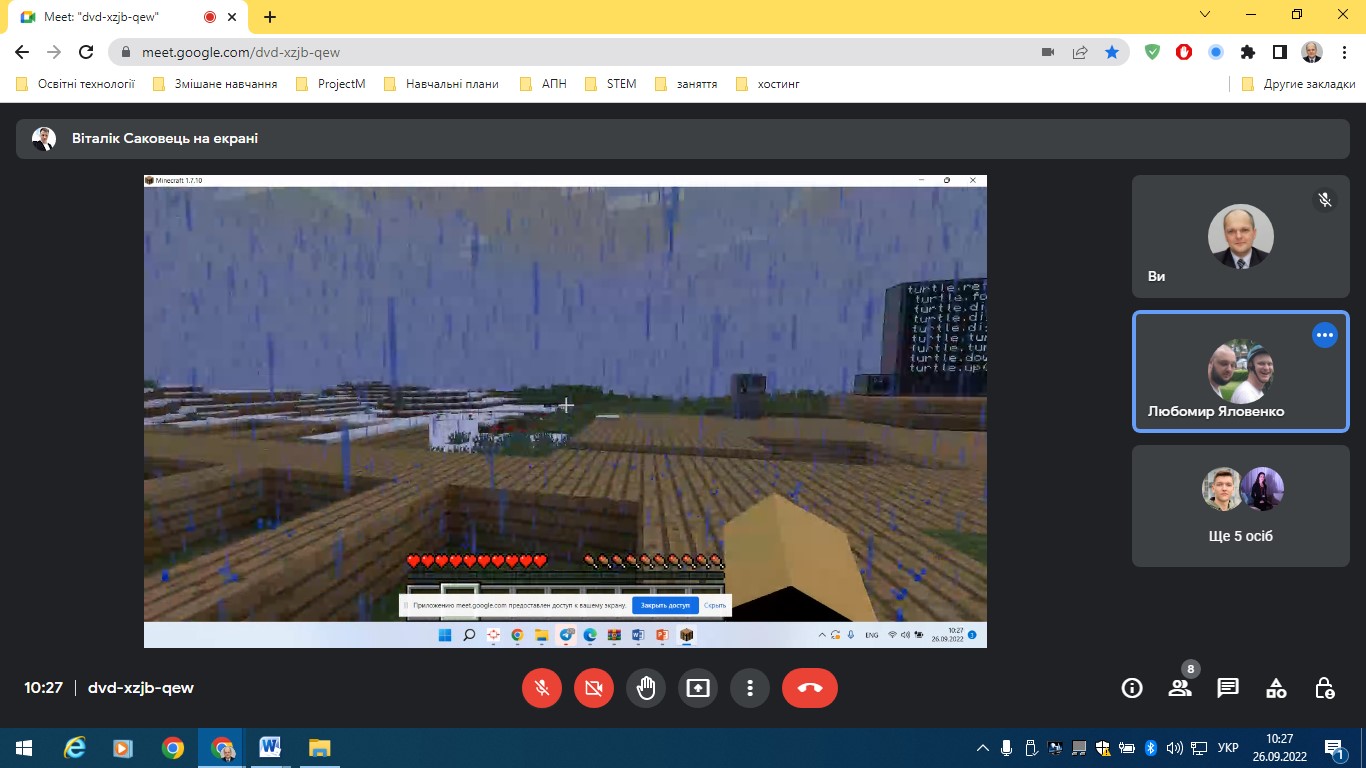Open the Змішане навчання bookmark folder

[x=214, y=84]
